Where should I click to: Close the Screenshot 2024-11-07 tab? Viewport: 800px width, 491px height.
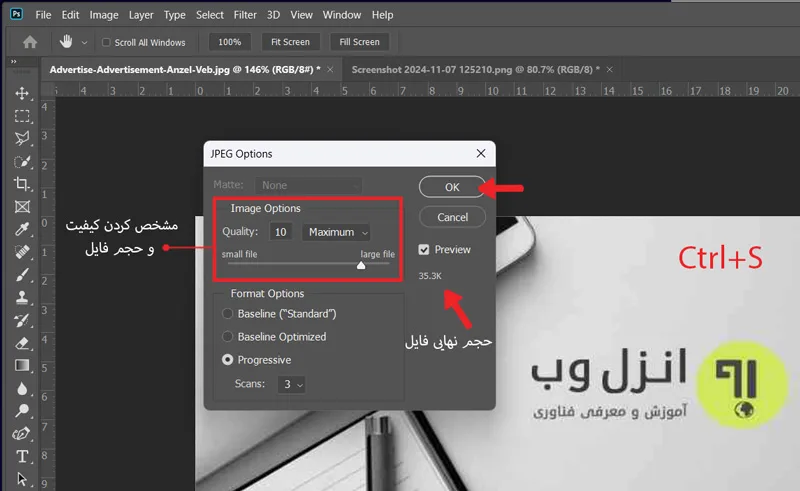[x=609, y=69]
